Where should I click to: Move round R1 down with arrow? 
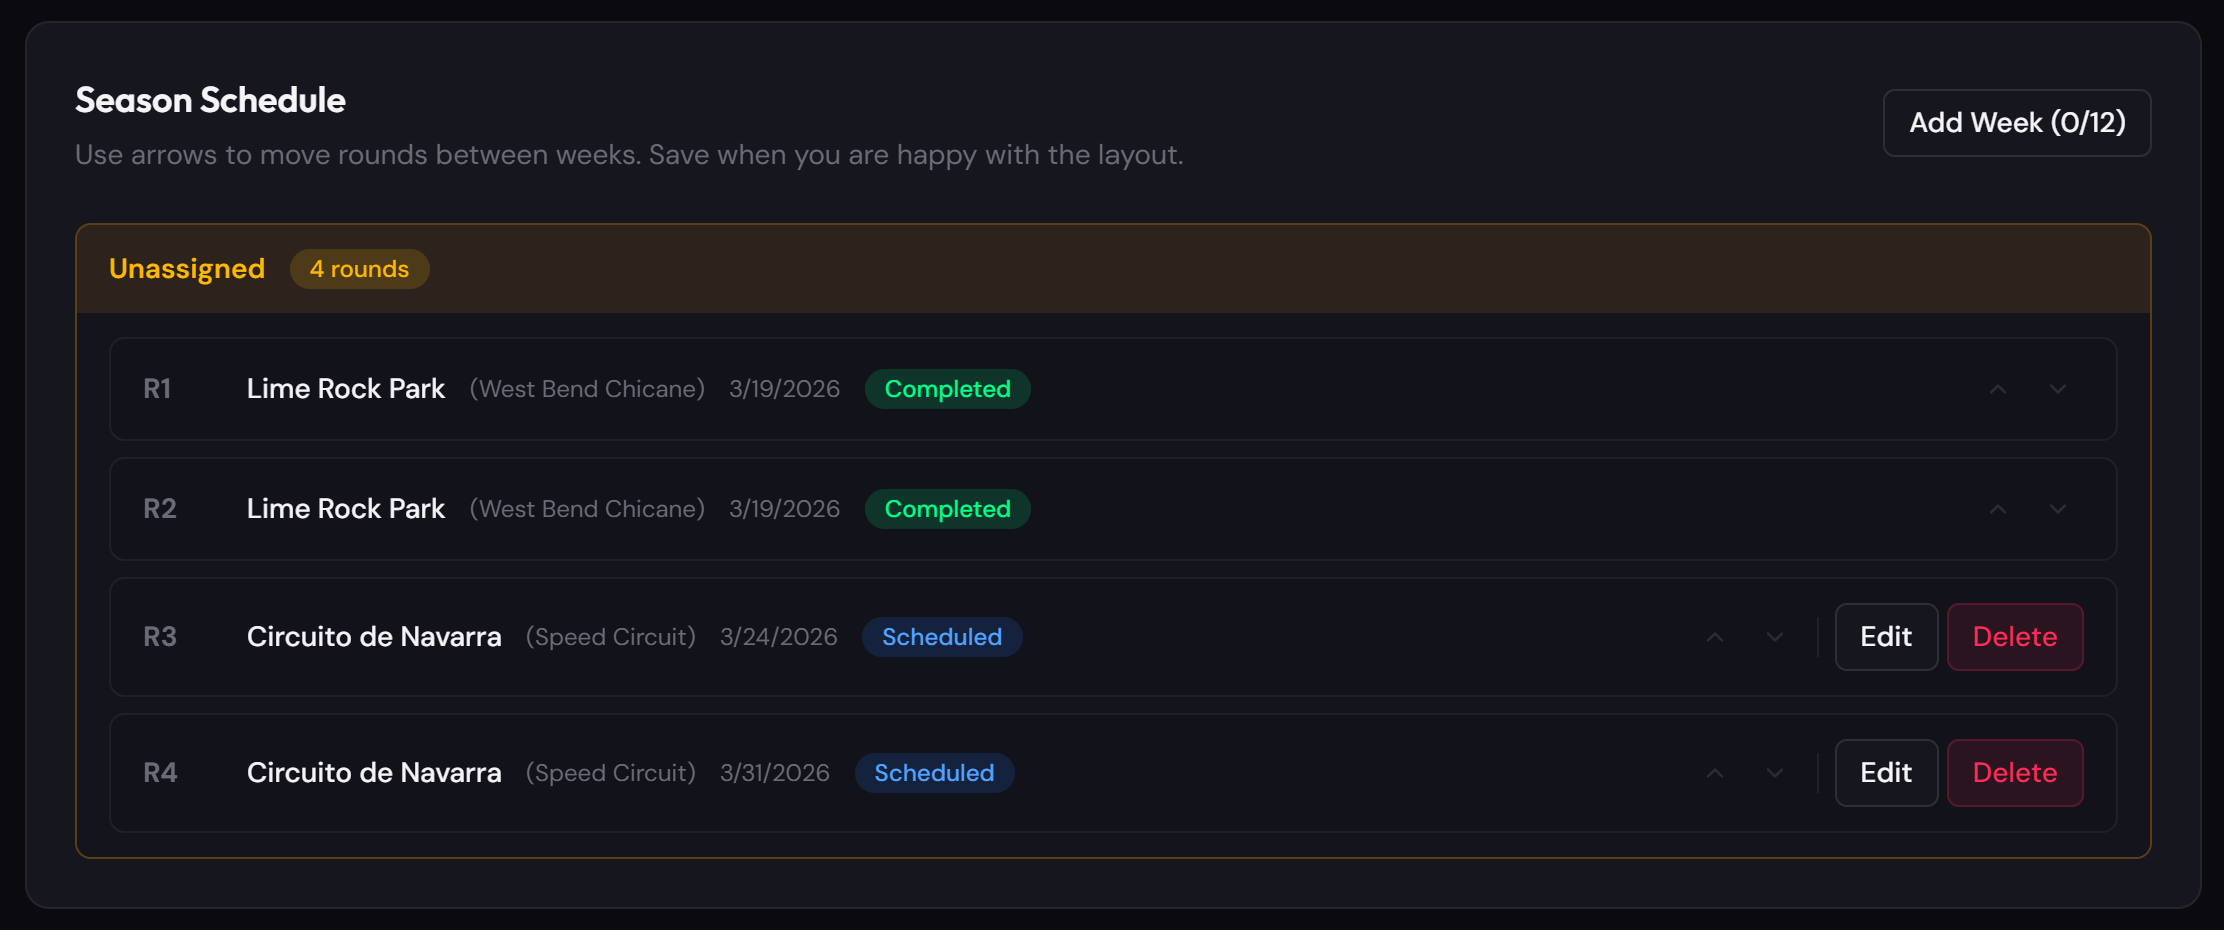coord(2057,389)
